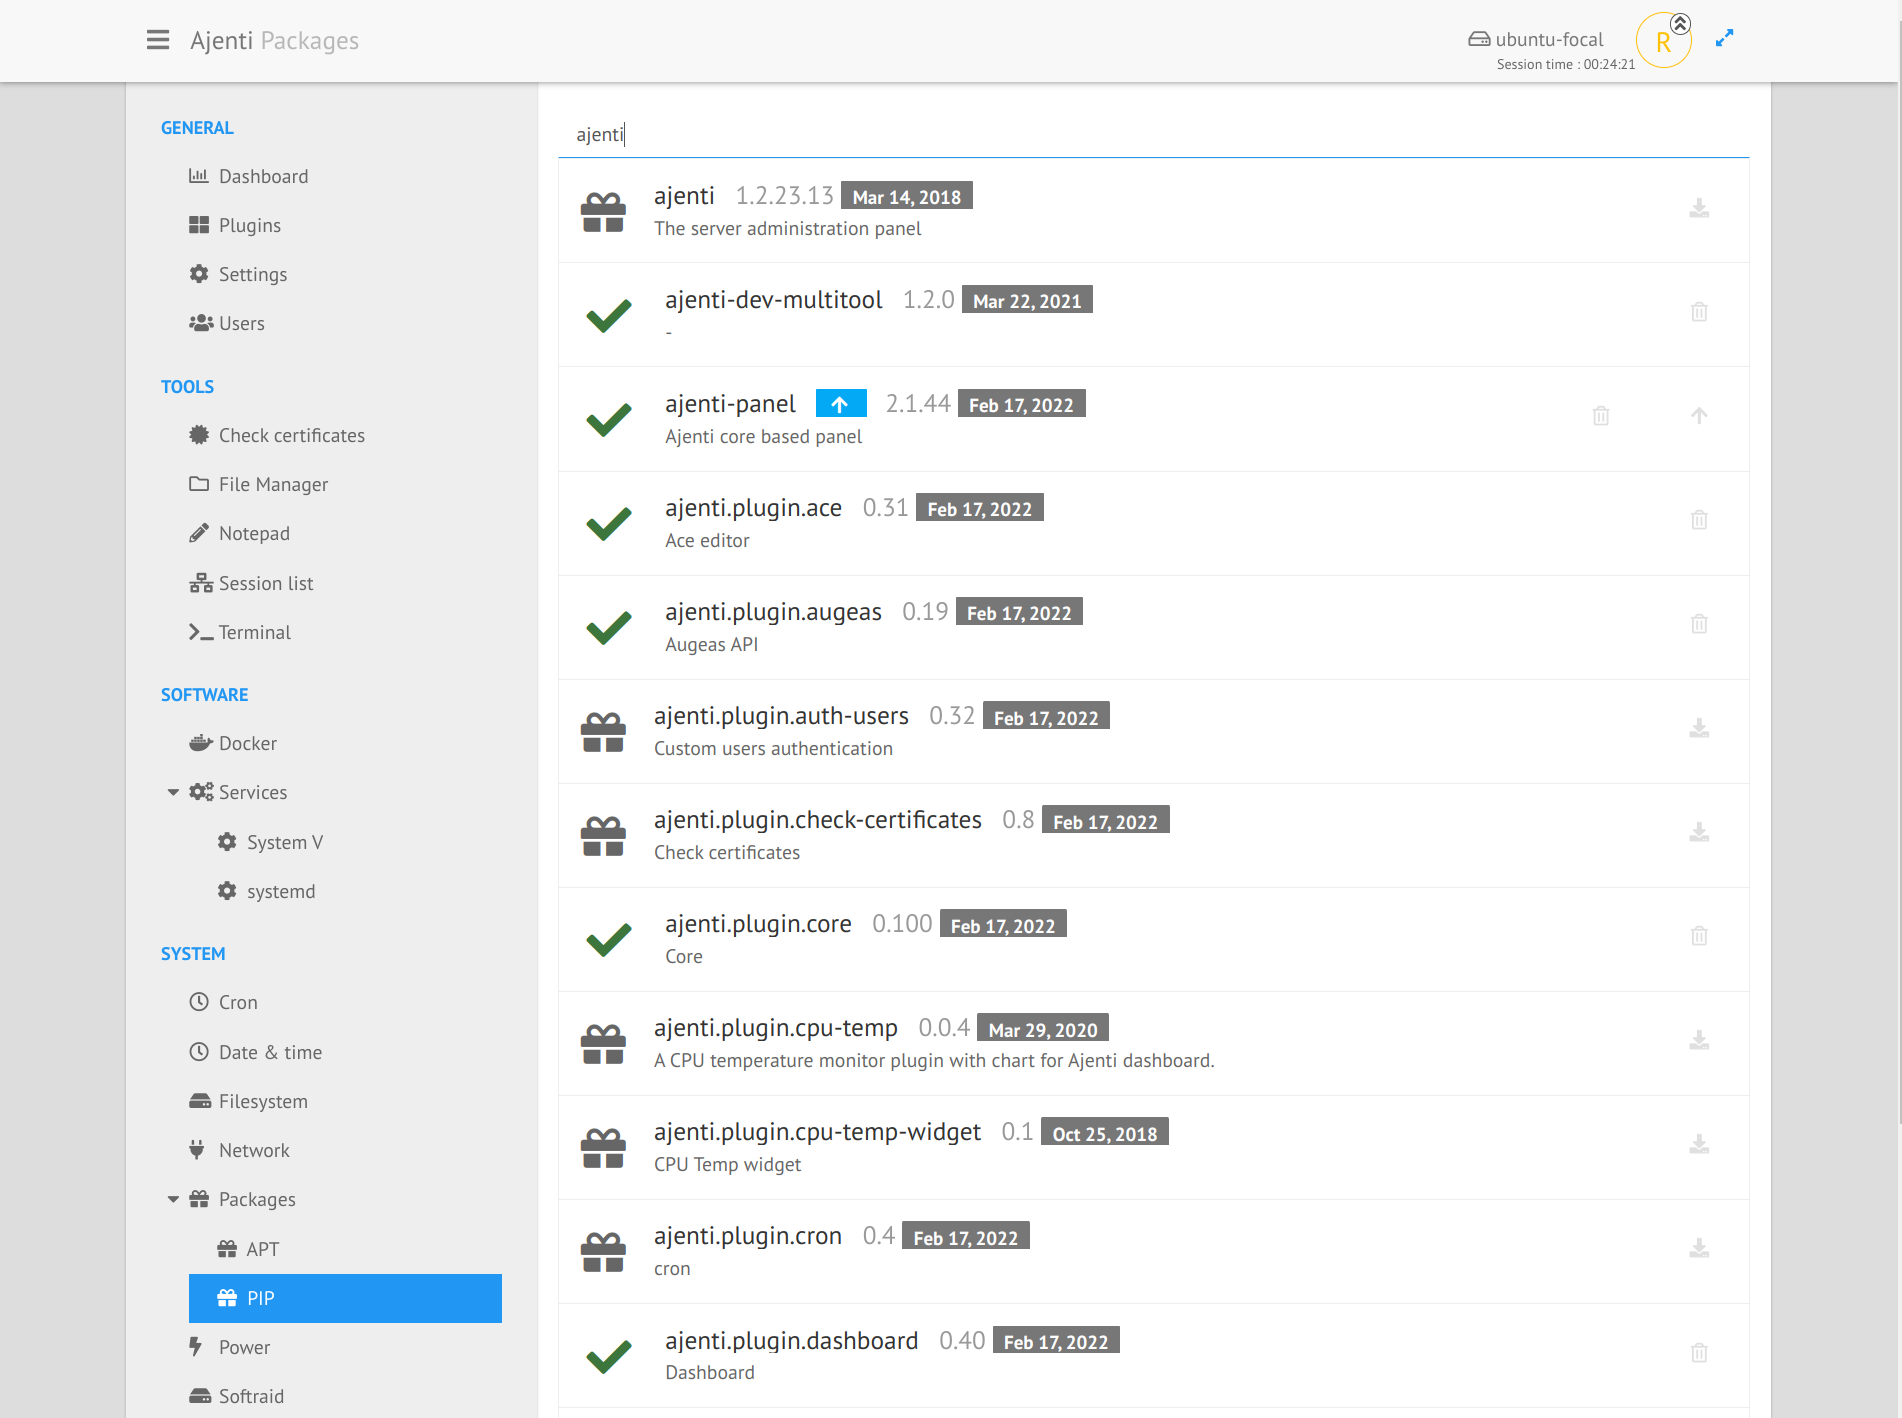The width and height of the screenshot is (1902, 1418).
Task: Click version 2.1.44 of ajenti-panel
Action: [x=918, y=404]
